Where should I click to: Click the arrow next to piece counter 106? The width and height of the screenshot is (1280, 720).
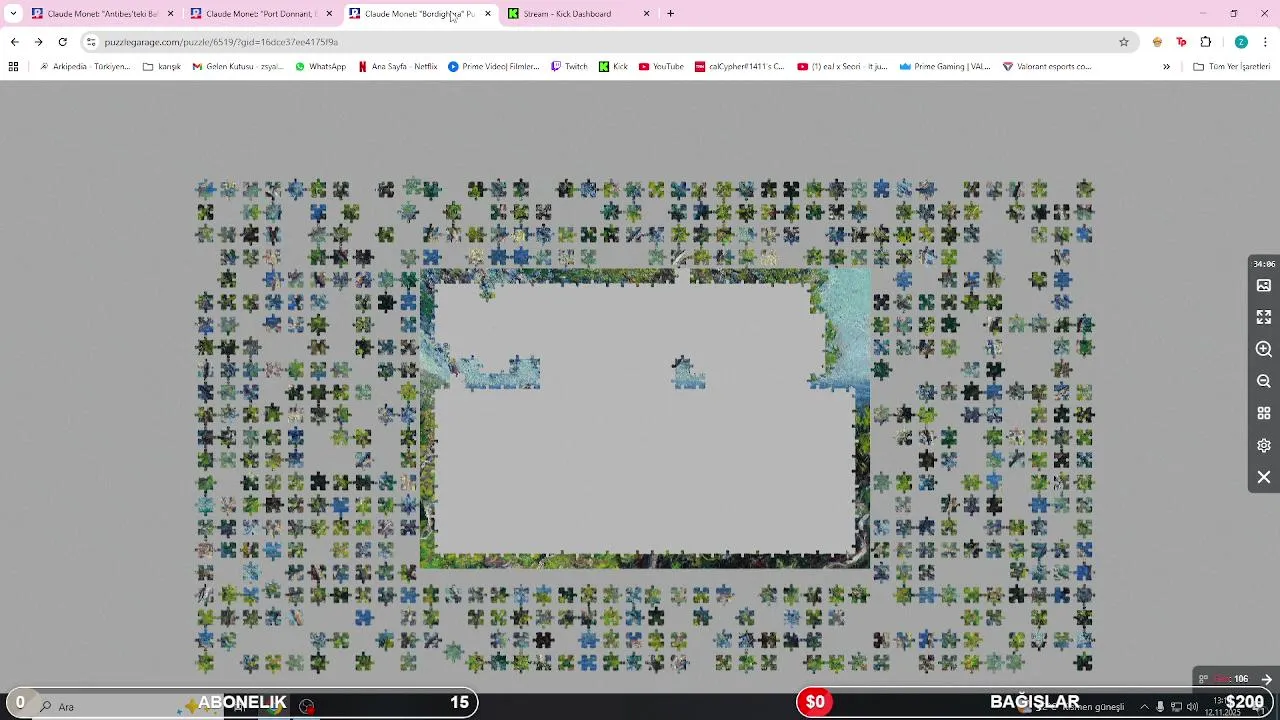click(x=1266, y=679)
